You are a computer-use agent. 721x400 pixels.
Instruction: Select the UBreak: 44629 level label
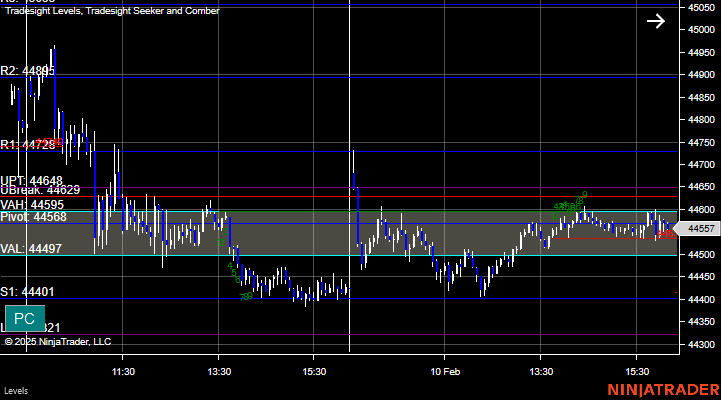tap(40, 190)
